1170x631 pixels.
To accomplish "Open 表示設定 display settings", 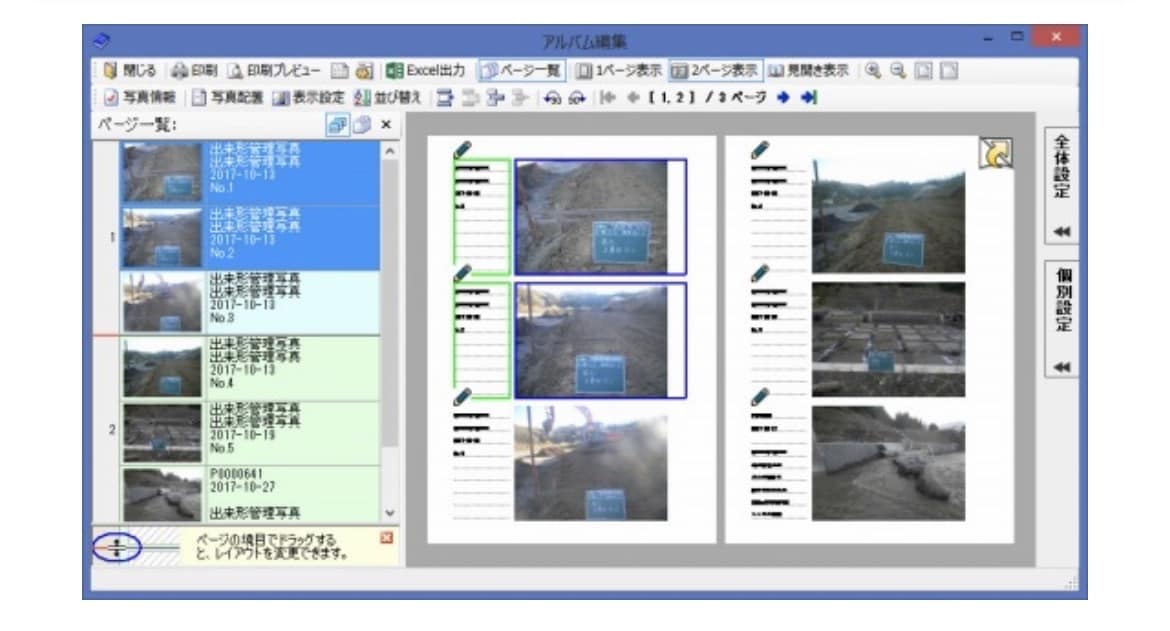I will (308, 98).
